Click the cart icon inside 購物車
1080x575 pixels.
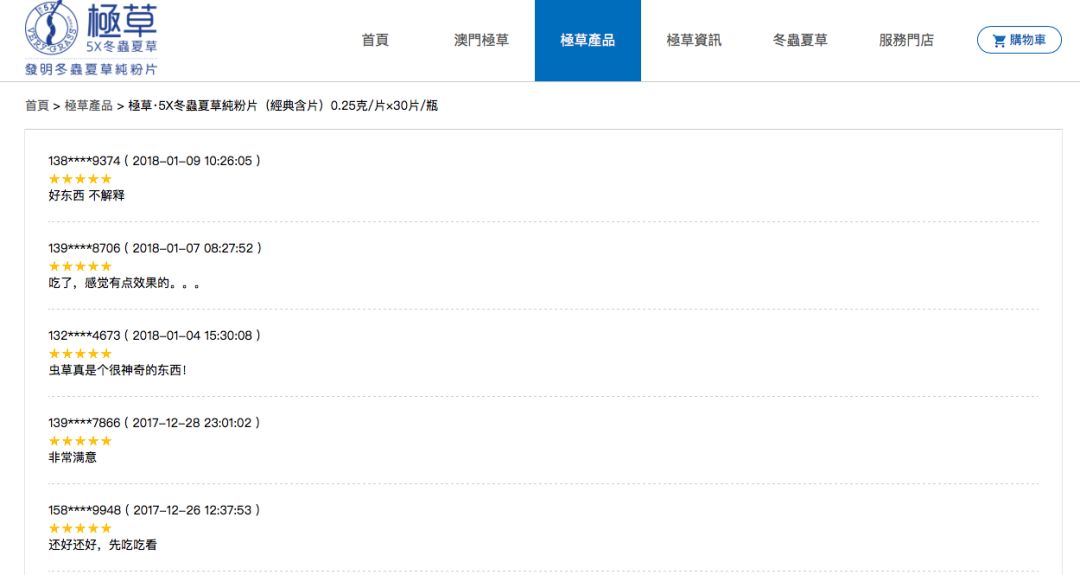999,41
